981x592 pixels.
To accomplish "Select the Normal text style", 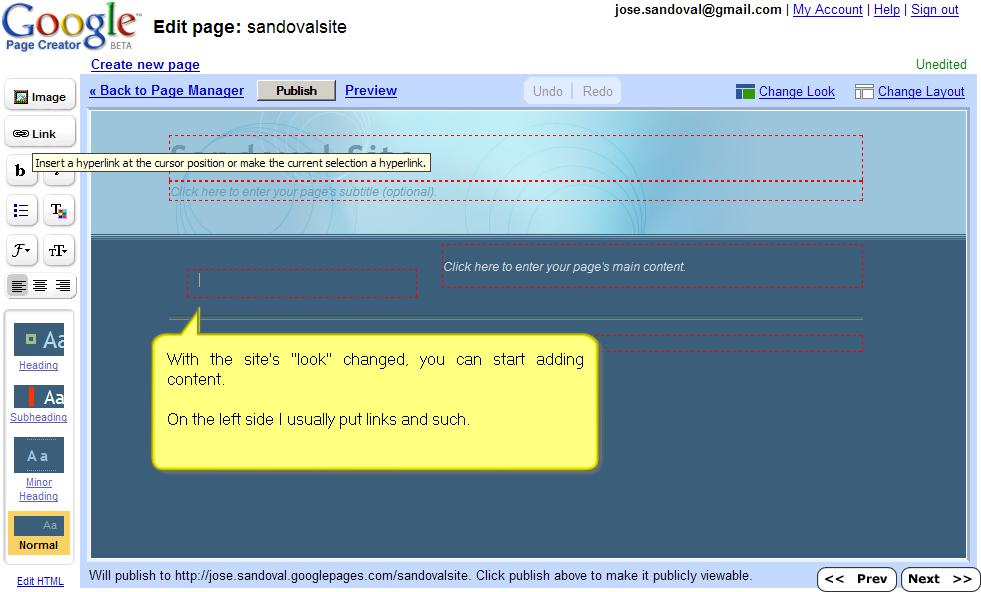I will 38,533.
